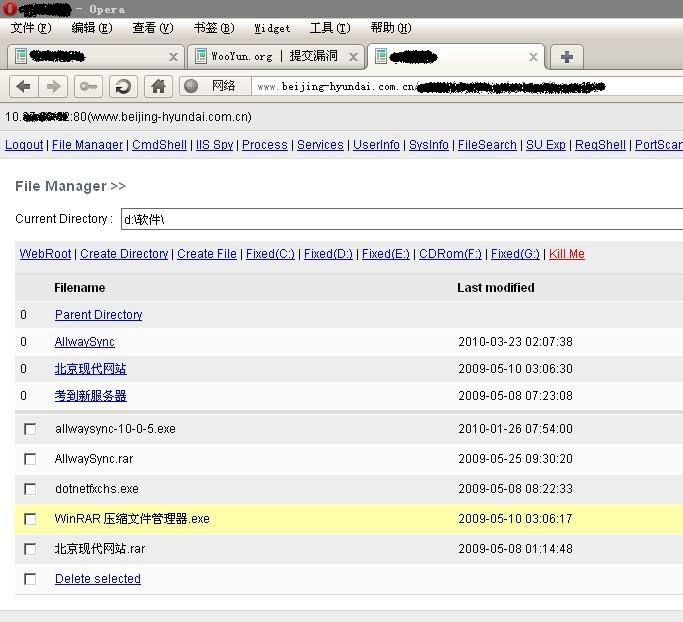Open the 工具(T) menu

tap(330, 28)
